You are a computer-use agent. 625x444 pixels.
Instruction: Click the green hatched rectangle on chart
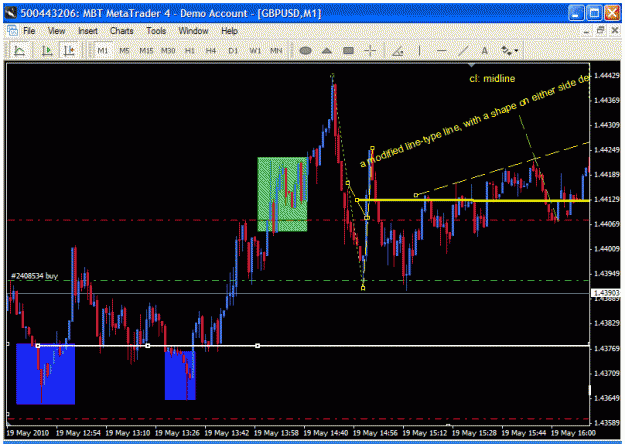[282, 194]
